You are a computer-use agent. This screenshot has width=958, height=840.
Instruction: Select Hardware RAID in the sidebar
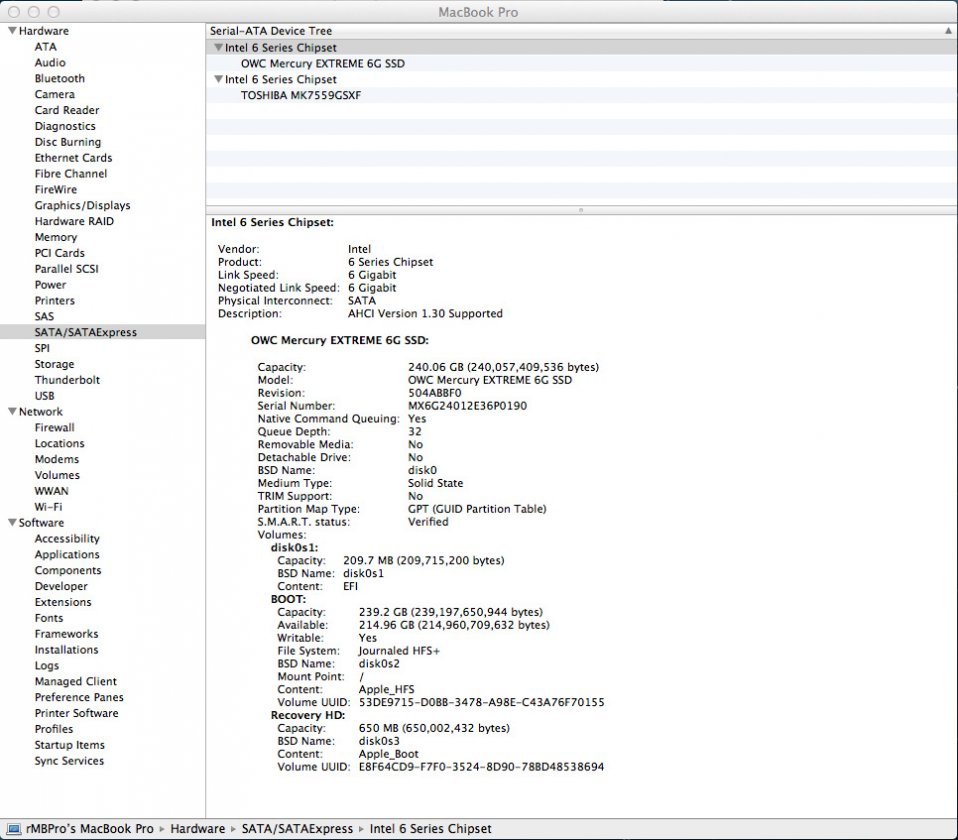[x=75, y=222]
